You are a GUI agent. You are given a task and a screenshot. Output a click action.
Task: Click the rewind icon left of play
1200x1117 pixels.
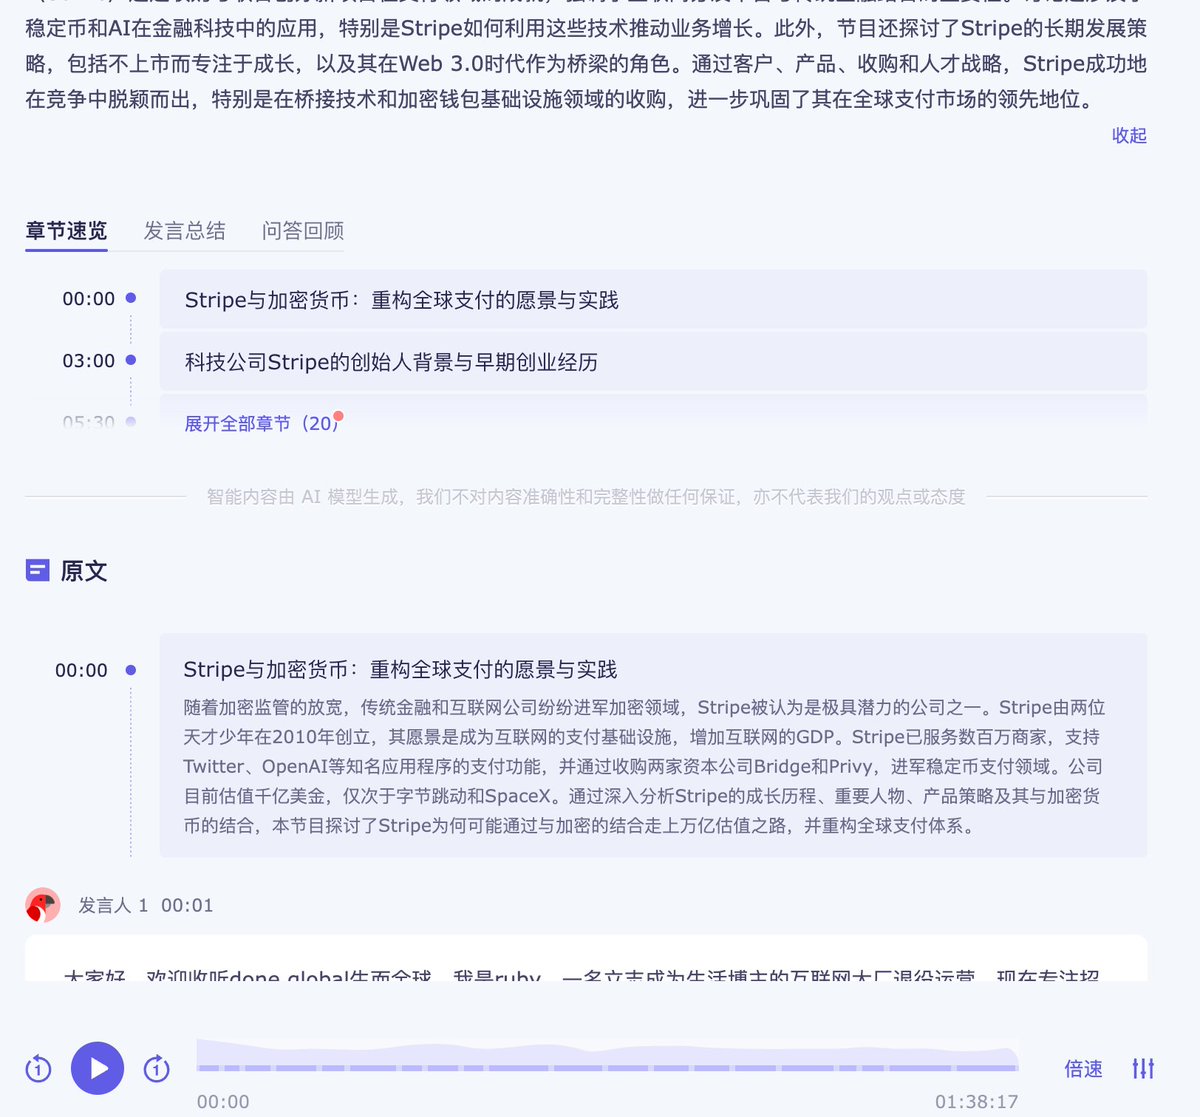pyautogui.click(x=38, y=1069)
